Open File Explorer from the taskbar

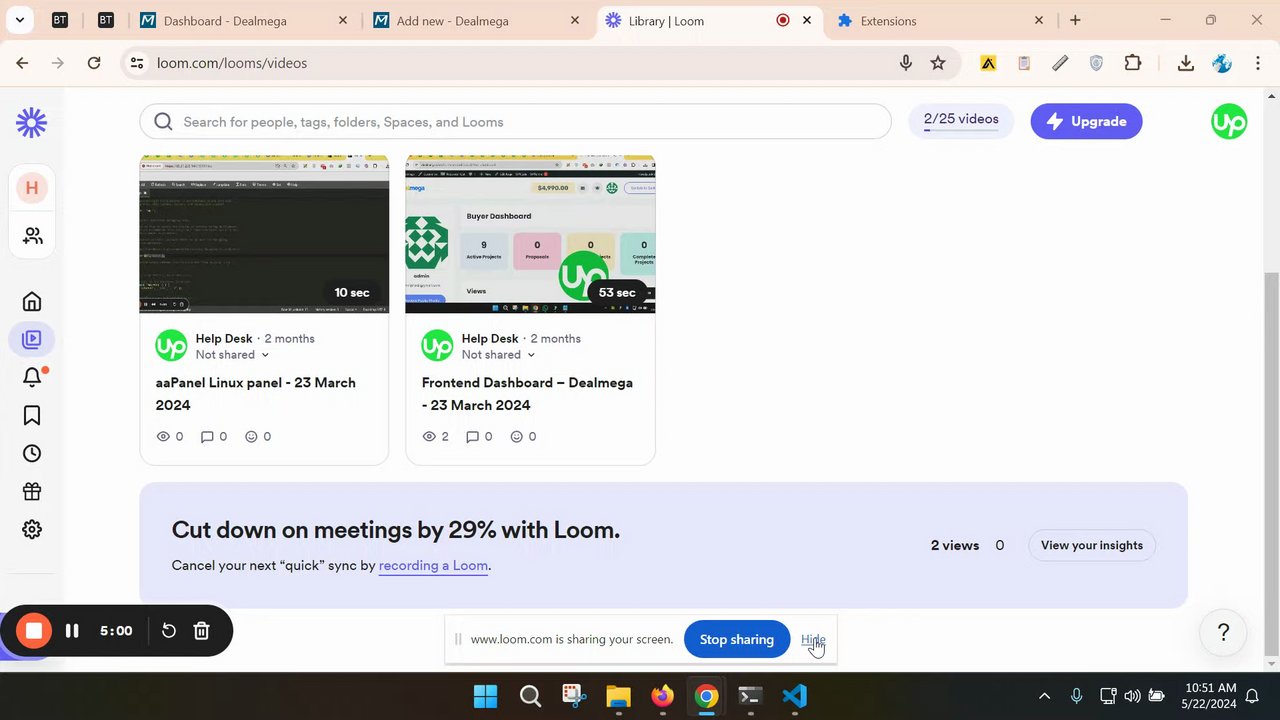click(618, 696)
